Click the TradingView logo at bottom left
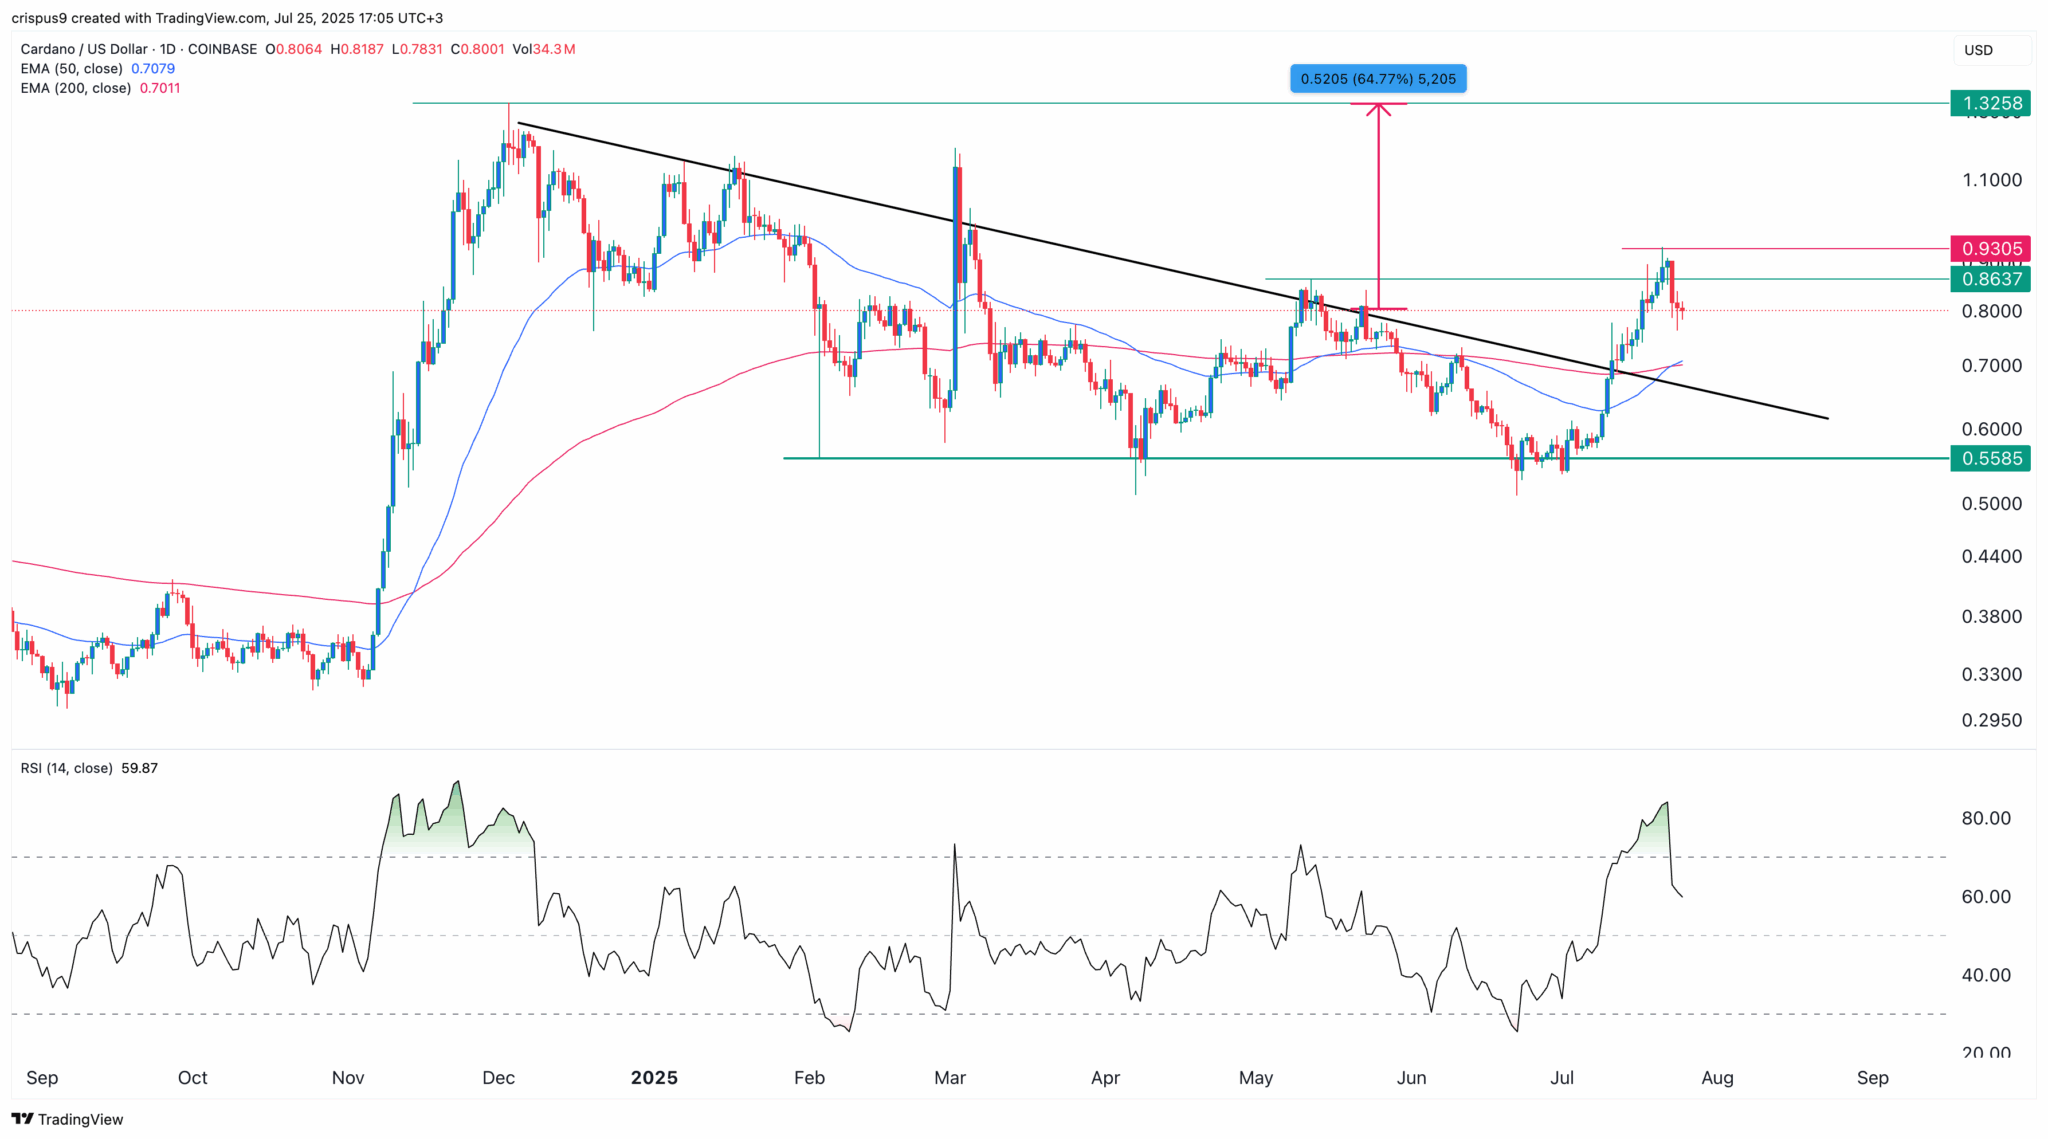This screenshot has width=2048, height=1139. (65, 1120)
